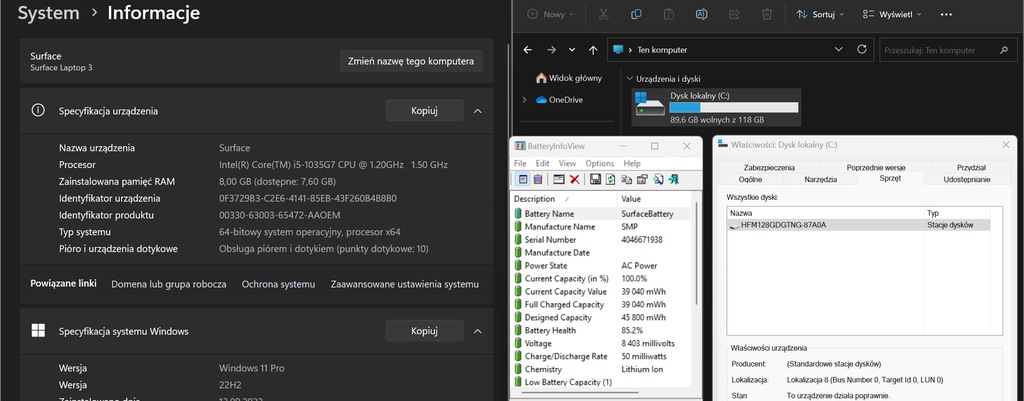Click the Exit icon in BatteryInfoView toolbar
Viewport: 1024px width, 401px height.
coord(674,179)
